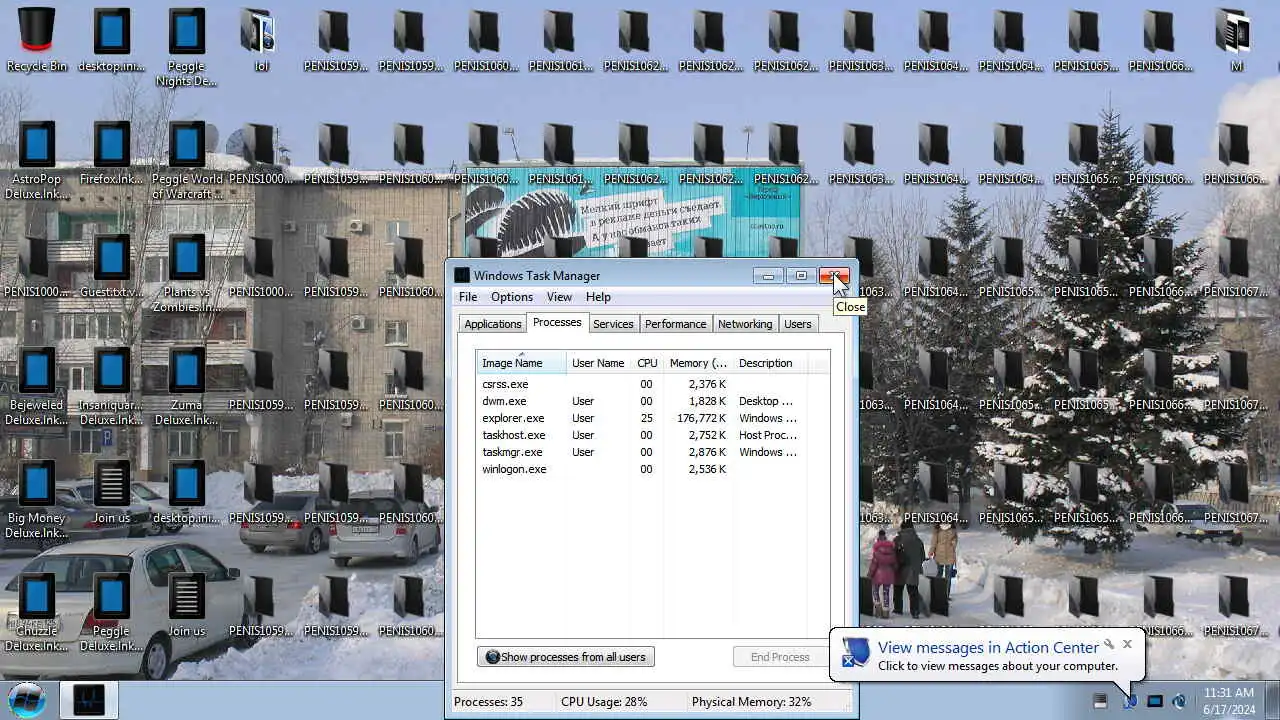Select the winlogon.exe process row

pos(653,469)
